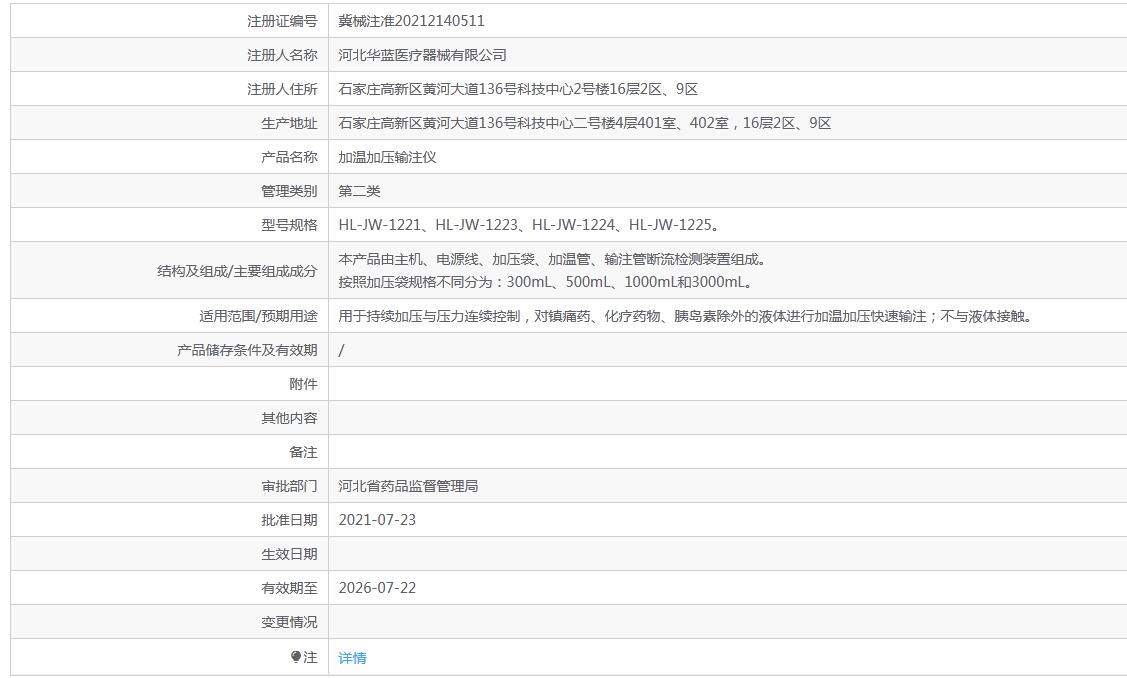This screenshot has height=678, width=1127.
Task: Click the 批准日期 label
Action: point(289,520)
